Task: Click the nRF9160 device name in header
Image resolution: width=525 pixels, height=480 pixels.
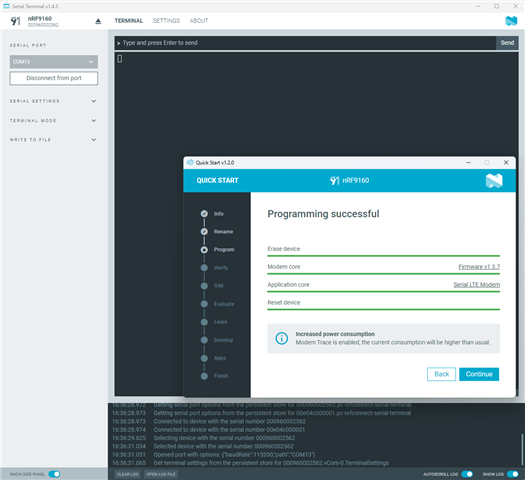Action: point(40,18)
